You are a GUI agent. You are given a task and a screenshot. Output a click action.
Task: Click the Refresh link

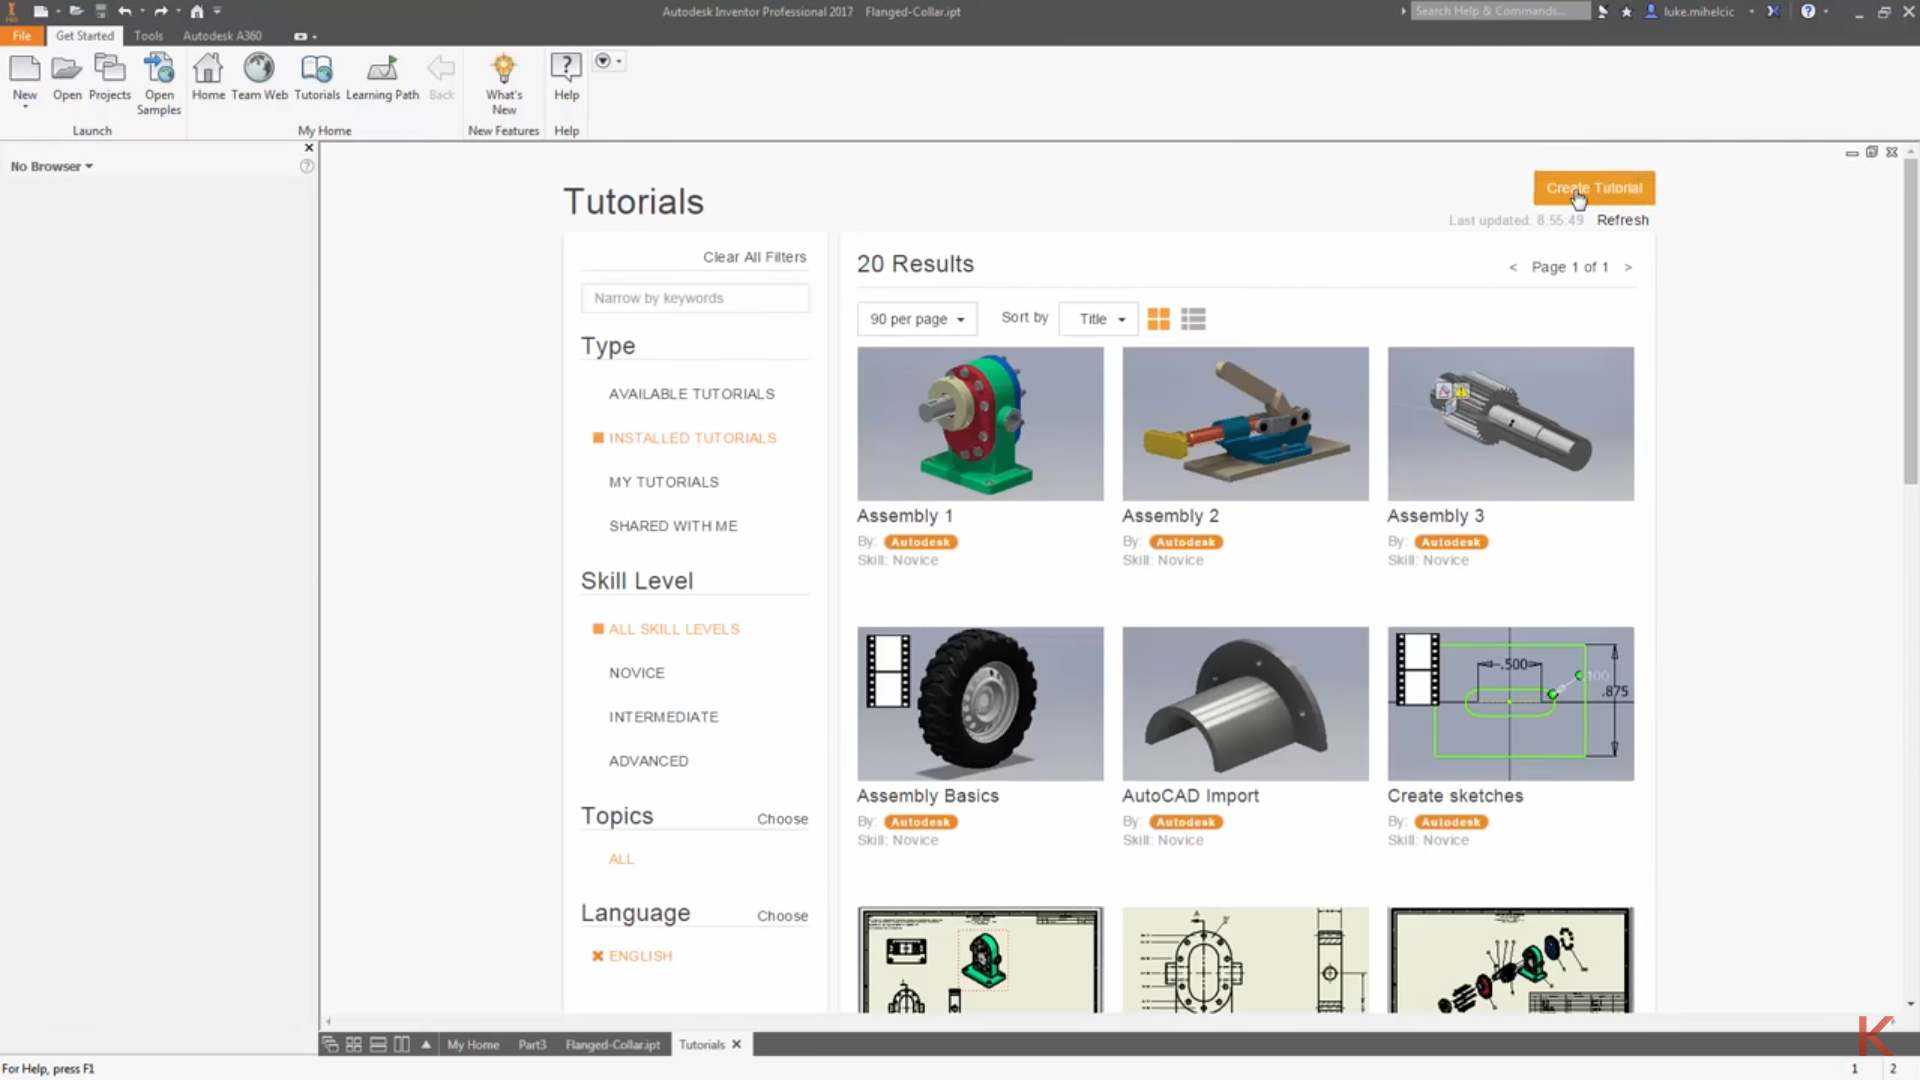coord(1622,220)
